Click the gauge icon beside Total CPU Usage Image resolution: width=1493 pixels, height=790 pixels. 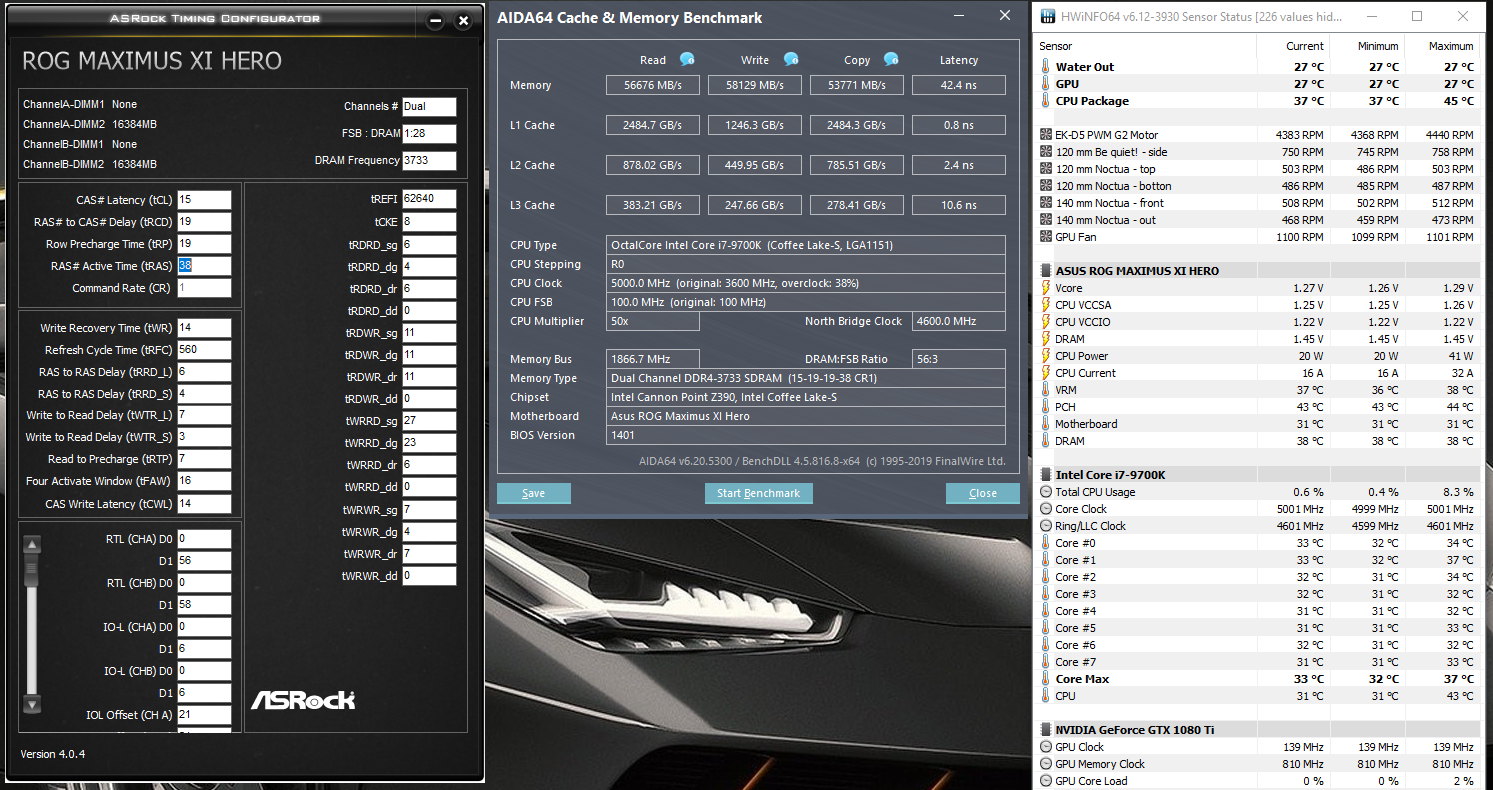(x=1046, y=492)
